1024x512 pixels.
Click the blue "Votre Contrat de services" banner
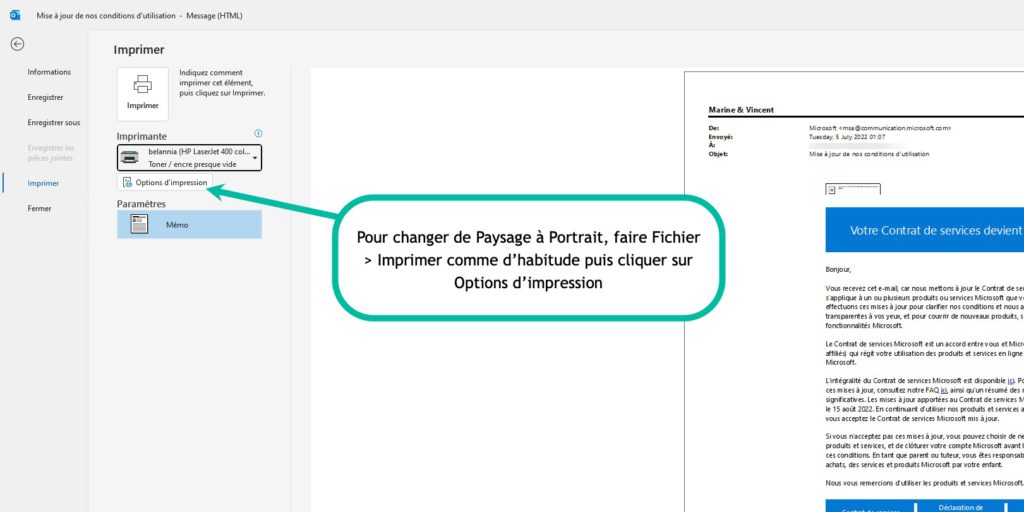tap(925, 230)
